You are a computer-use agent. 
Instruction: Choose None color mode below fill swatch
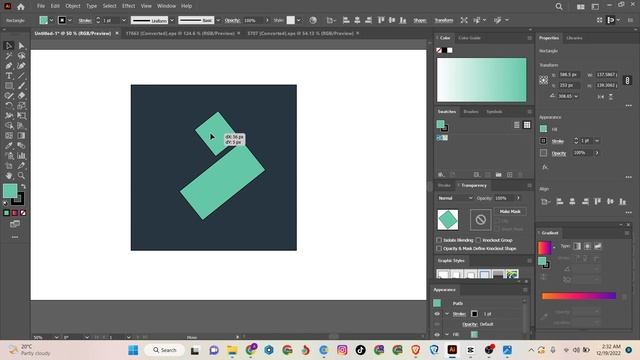(x=23, y=213)
